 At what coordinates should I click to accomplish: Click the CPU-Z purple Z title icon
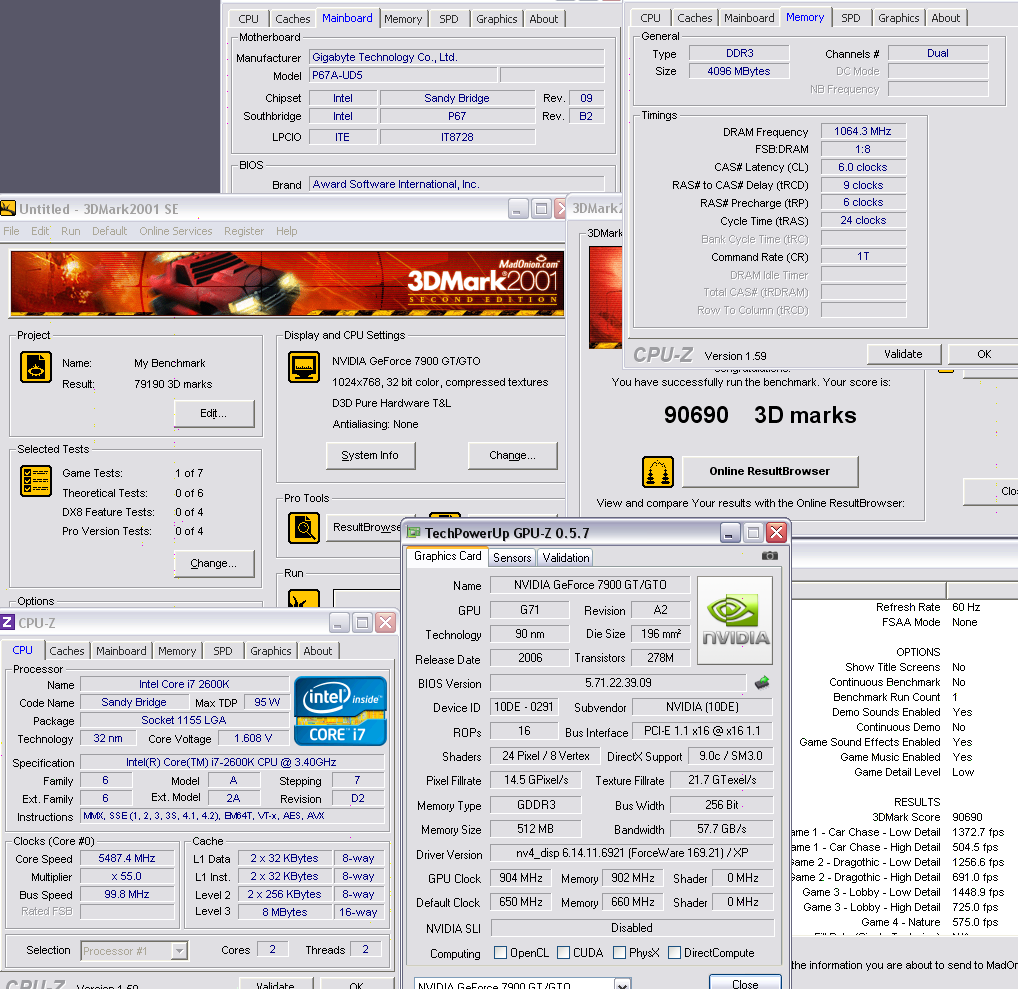tap(7, 622)
